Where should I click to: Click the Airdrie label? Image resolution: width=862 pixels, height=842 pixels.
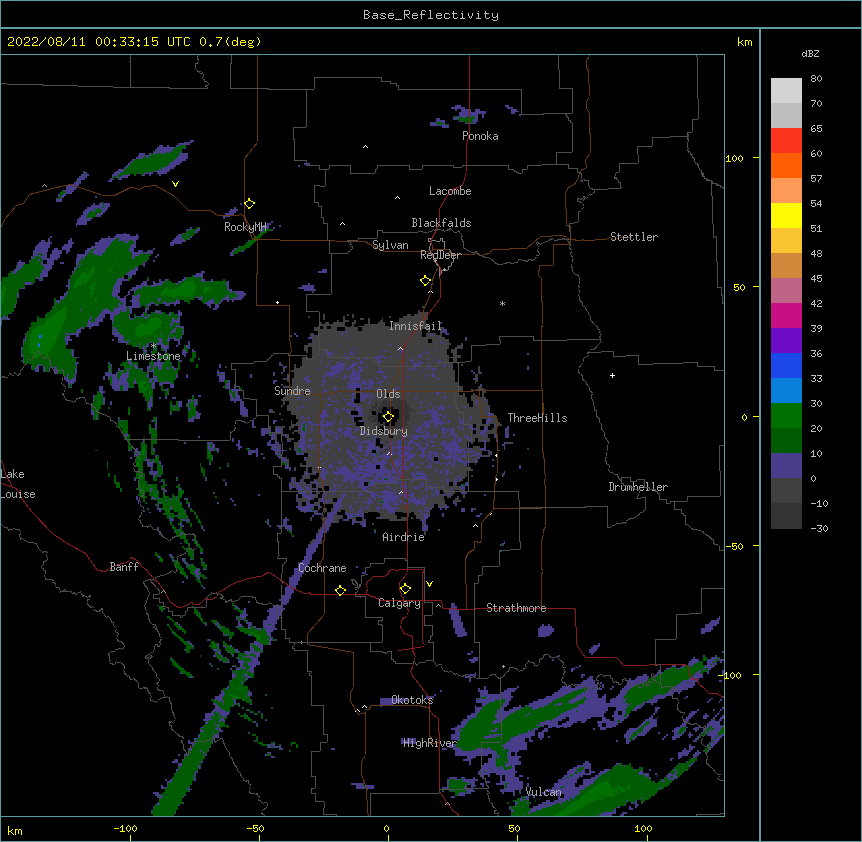(404, 537)
